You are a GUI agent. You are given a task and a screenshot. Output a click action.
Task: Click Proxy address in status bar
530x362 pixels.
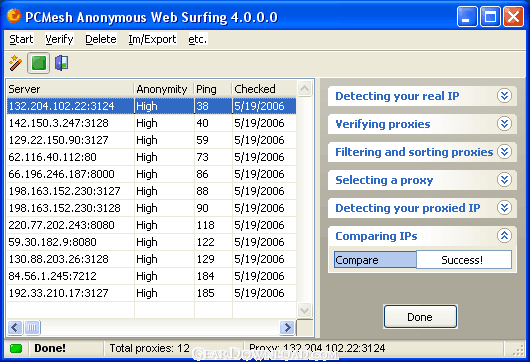(x=317, y=348)
